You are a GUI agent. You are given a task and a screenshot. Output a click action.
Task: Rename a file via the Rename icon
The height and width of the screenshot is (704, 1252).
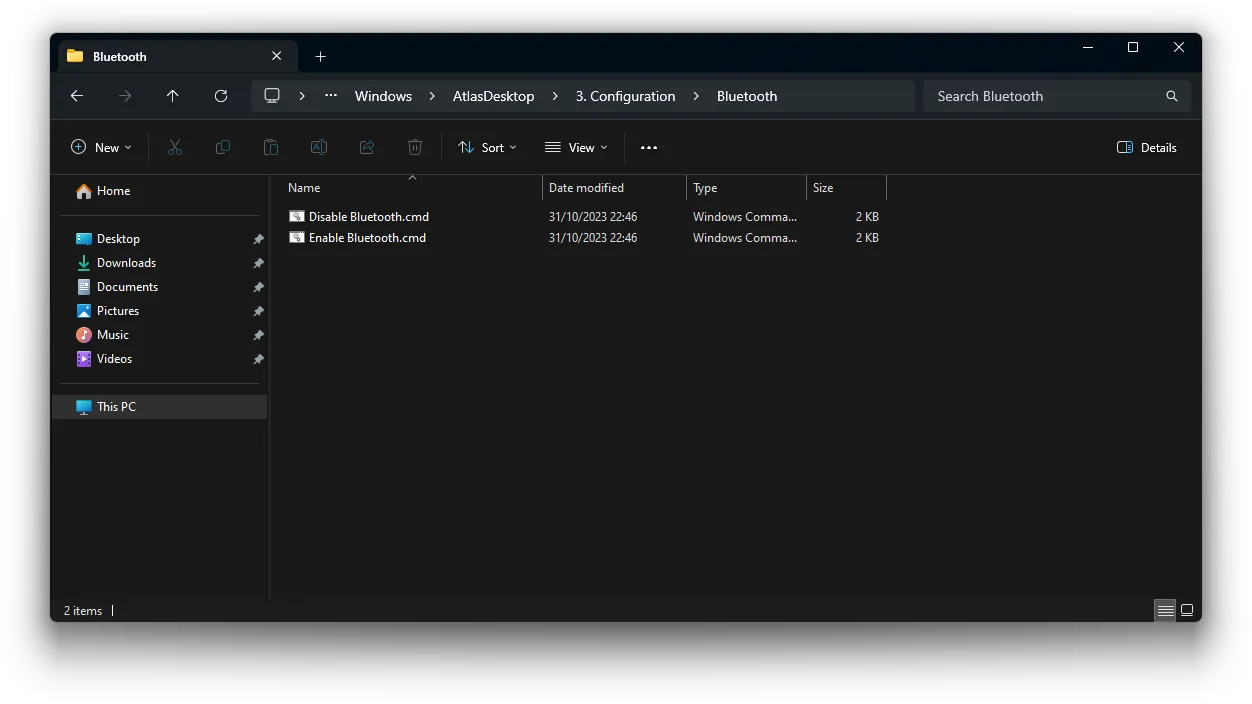pos(319,147)
